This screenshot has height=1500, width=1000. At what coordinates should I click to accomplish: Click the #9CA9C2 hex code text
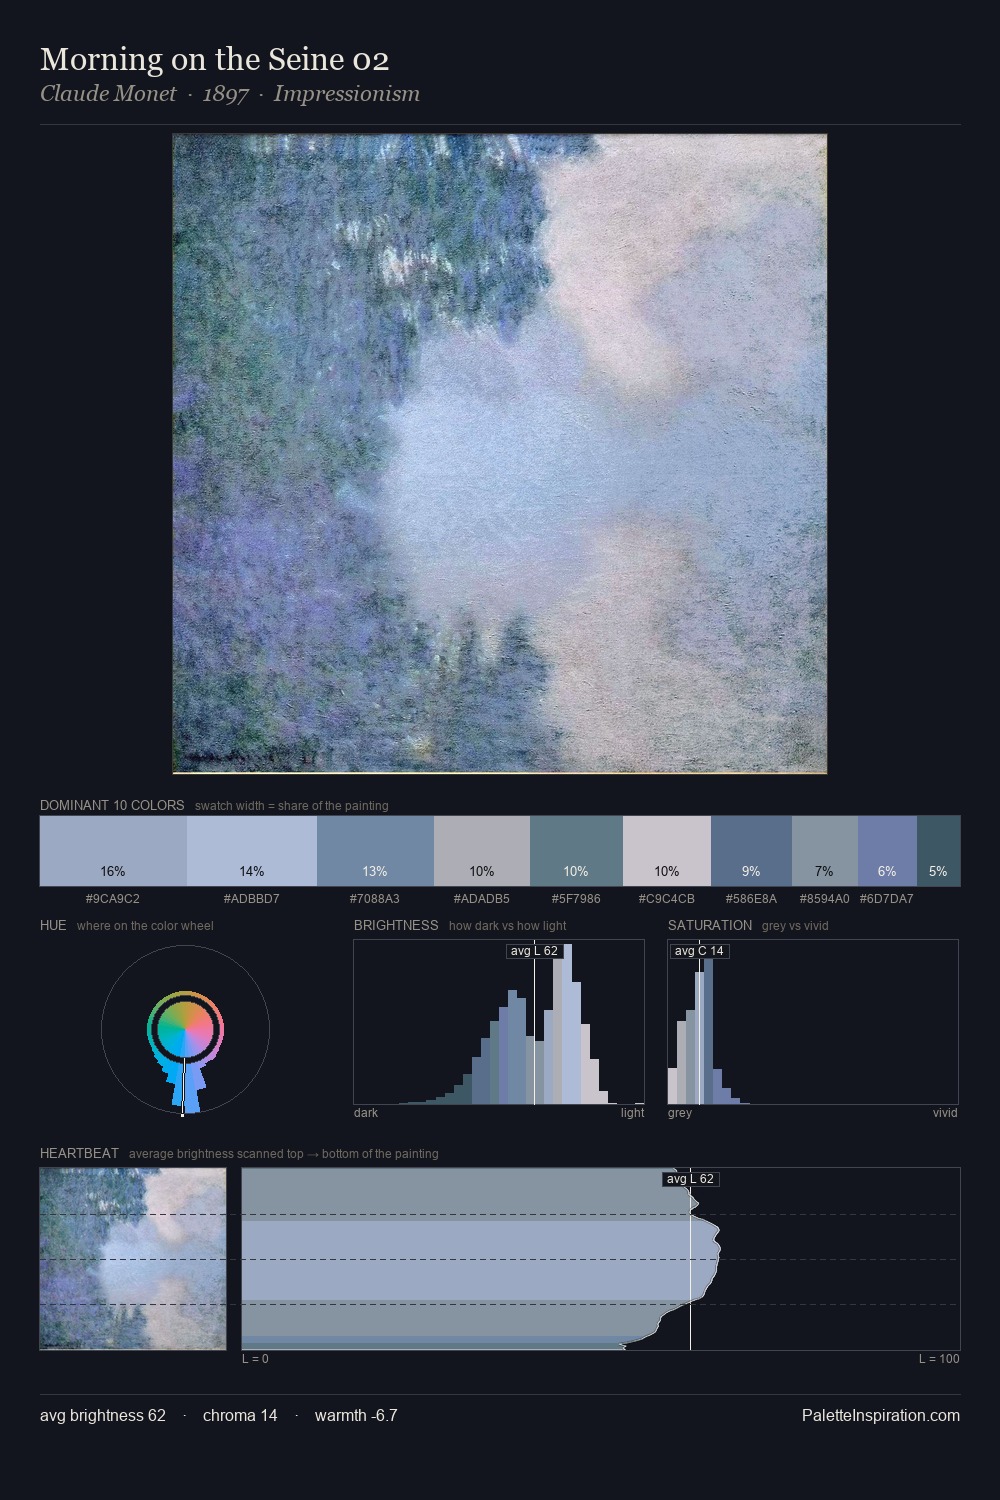pos(113,899)
